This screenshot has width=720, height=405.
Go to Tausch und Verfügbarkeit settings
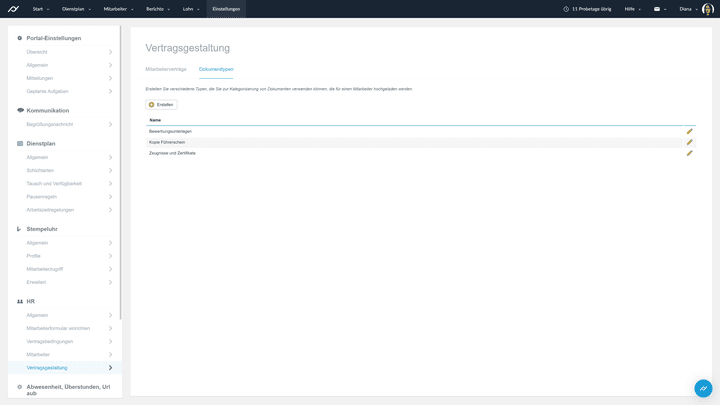54,183
